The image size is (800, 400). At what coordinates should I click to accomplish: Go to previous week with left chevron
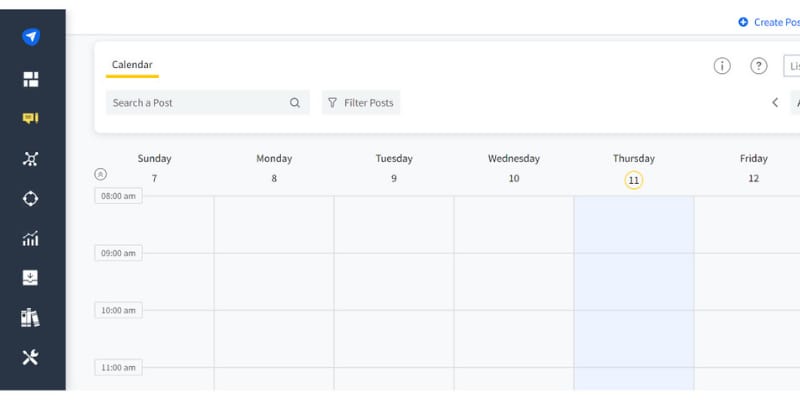[x=775, y=103]
